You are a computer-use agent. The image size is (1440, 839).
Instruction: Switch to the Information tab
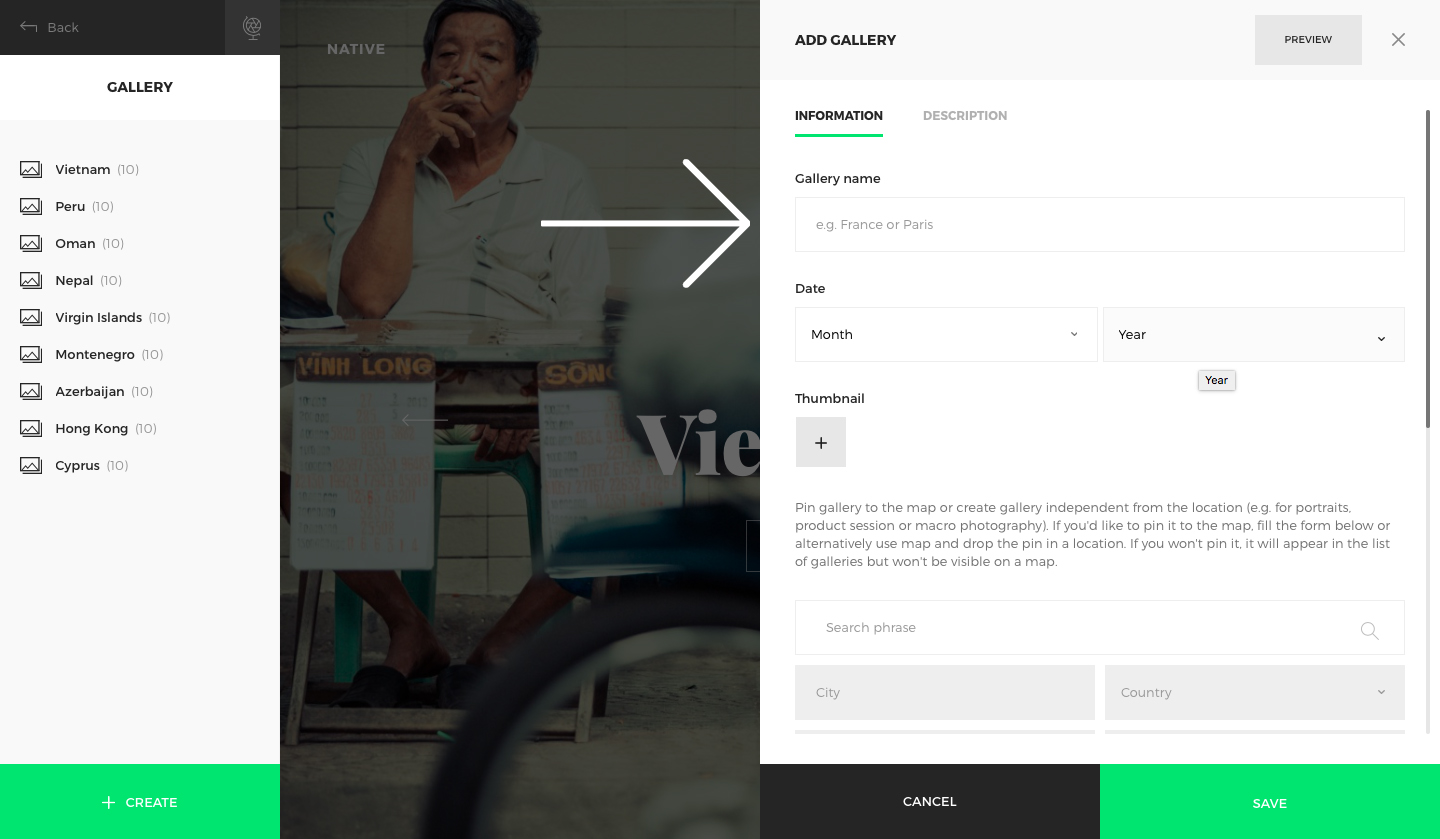click(x=839, y=116)
